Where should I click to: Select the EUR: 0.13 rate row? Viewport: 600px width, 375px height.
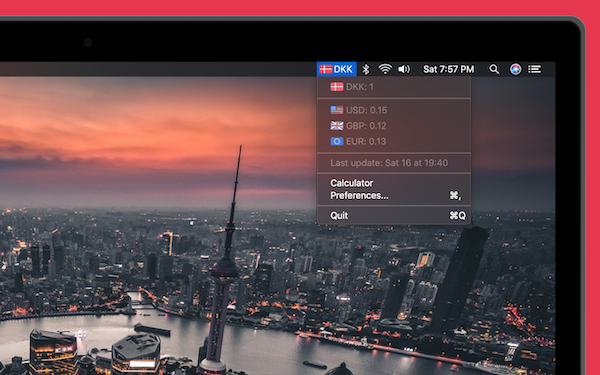tap(394, 142)
